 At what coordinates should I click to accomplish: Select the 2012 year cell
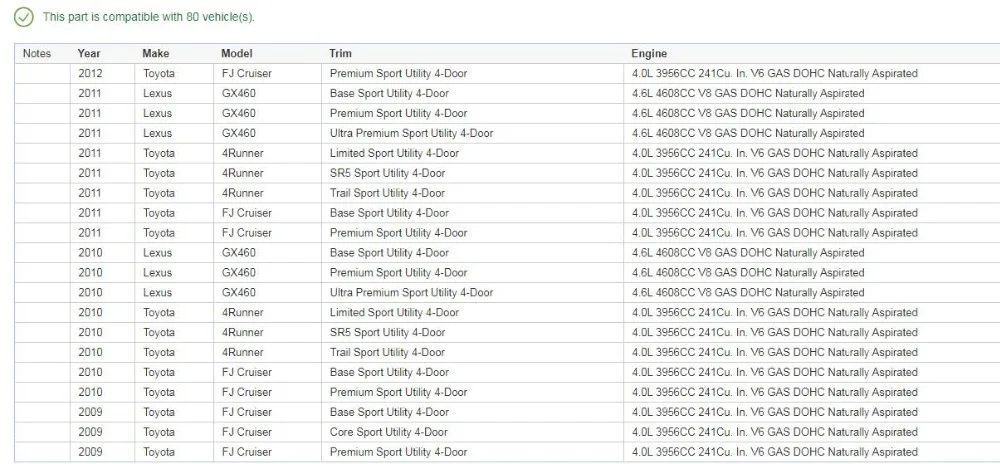click(x=91, y=73)
